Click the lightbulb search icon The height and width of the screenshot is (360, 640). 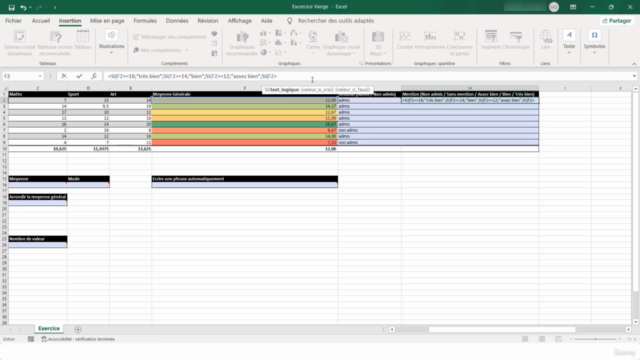(289, 20)
